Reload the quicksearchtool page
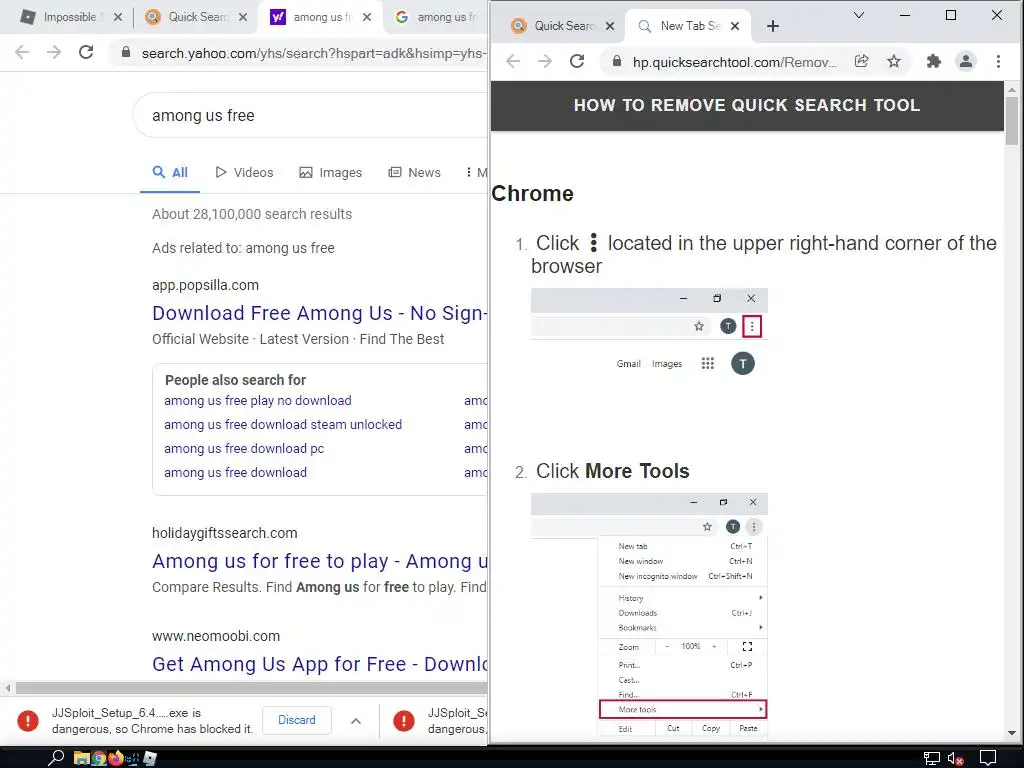Screen dimensions: 1024x768 pyautogui.click(x=577, y=61)
